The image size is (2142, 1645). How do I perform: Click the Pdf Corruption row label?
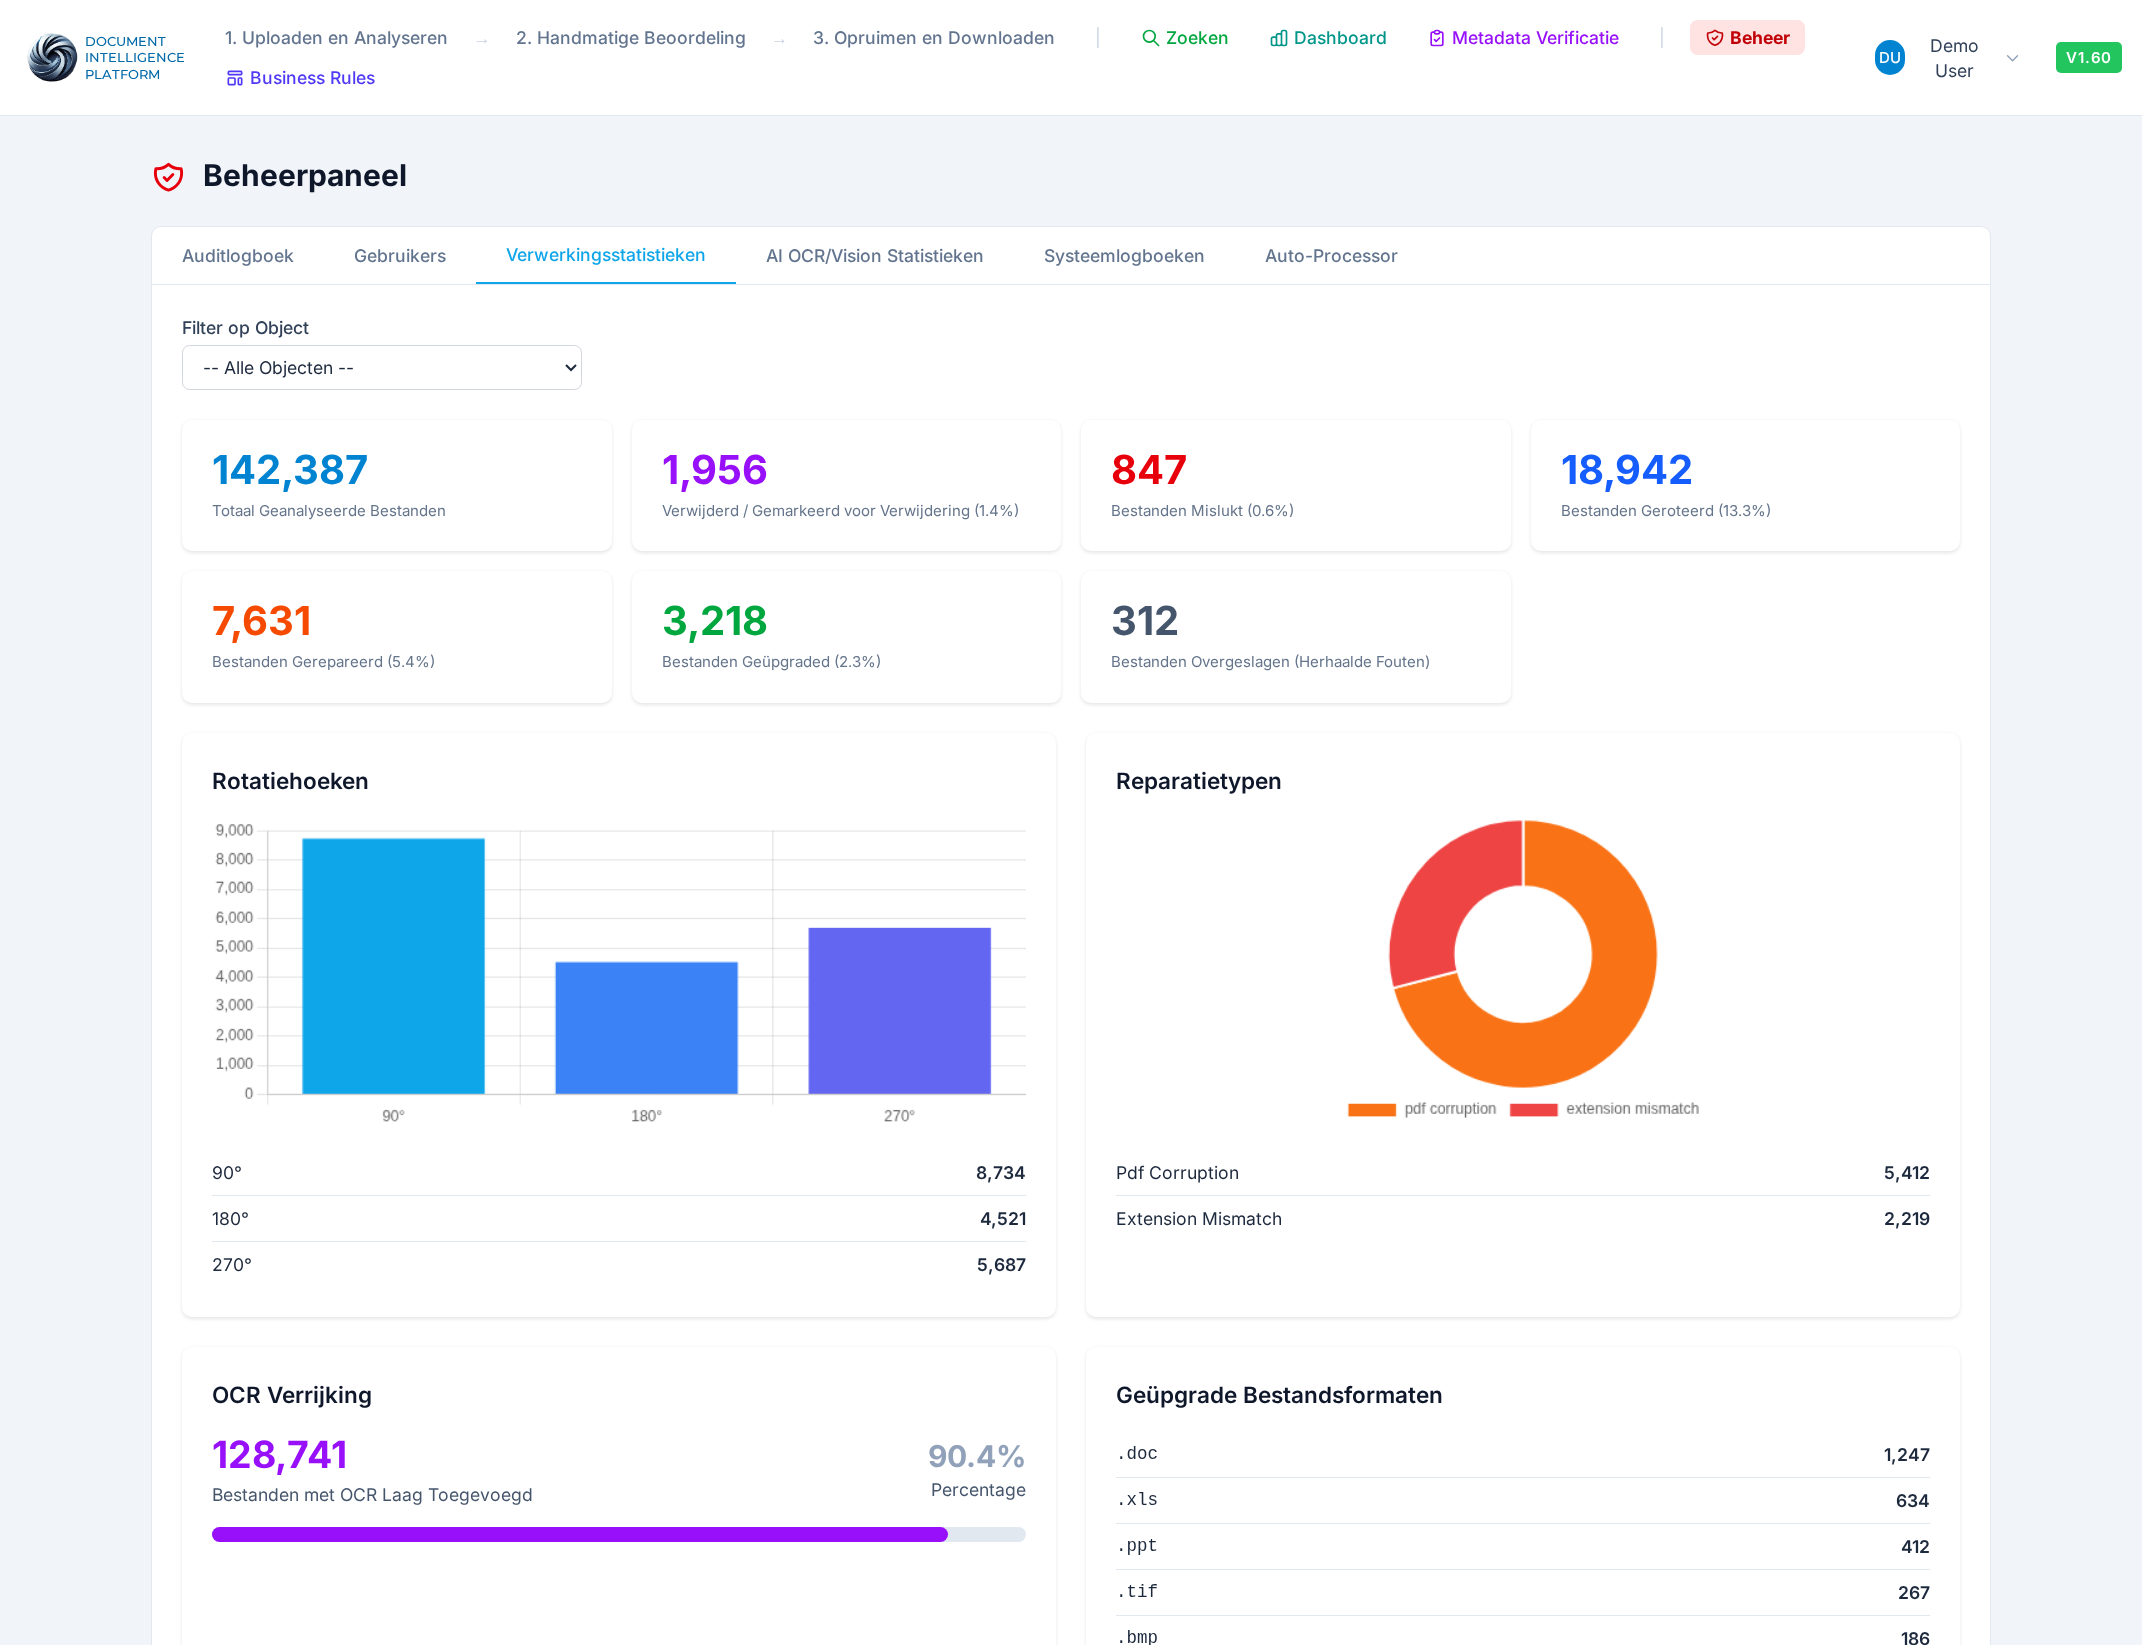click(1177, 1173)
